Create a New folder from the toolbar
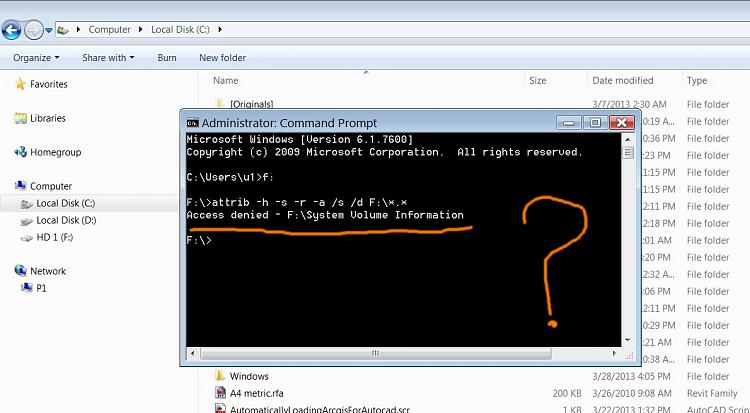Image resolution: width=750 pixels, height=413 pixels. coord(222,58)
